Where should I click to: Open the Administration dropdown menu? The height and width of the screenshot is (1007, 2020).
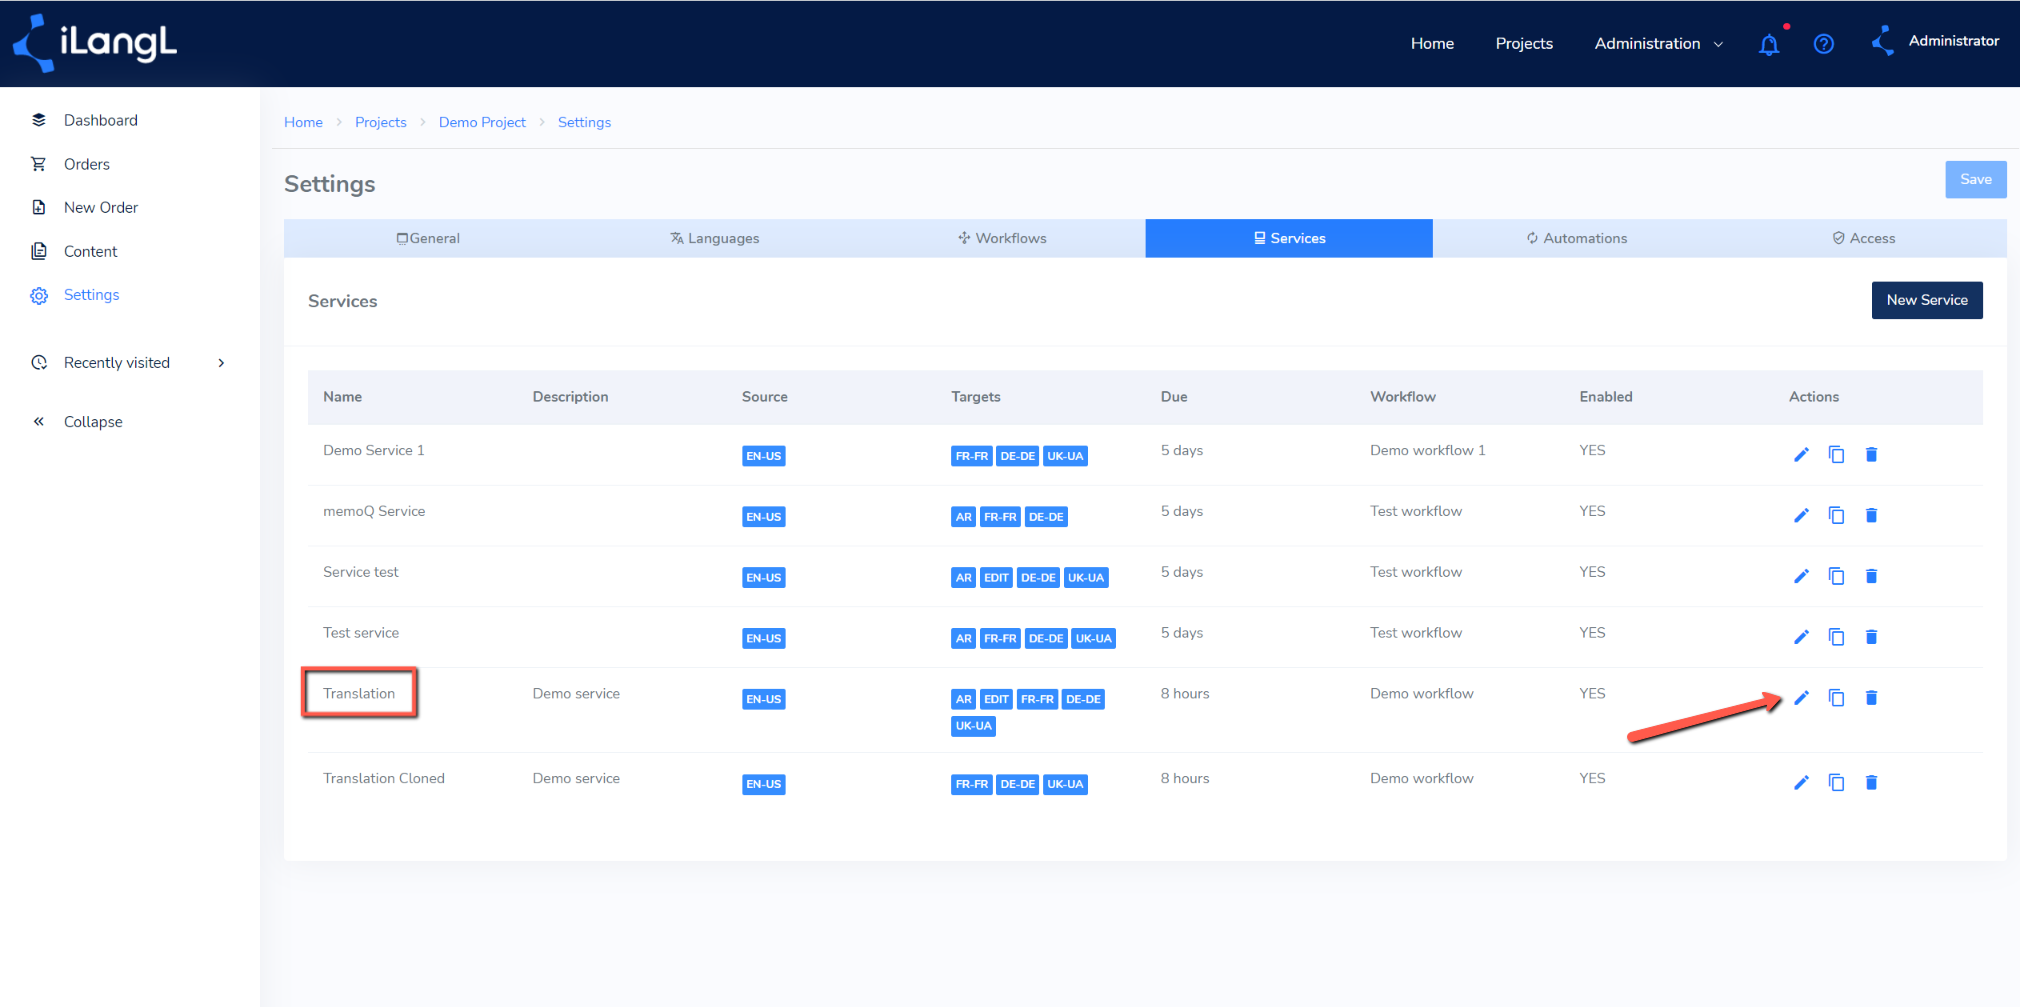click(x=1658, y=44)
